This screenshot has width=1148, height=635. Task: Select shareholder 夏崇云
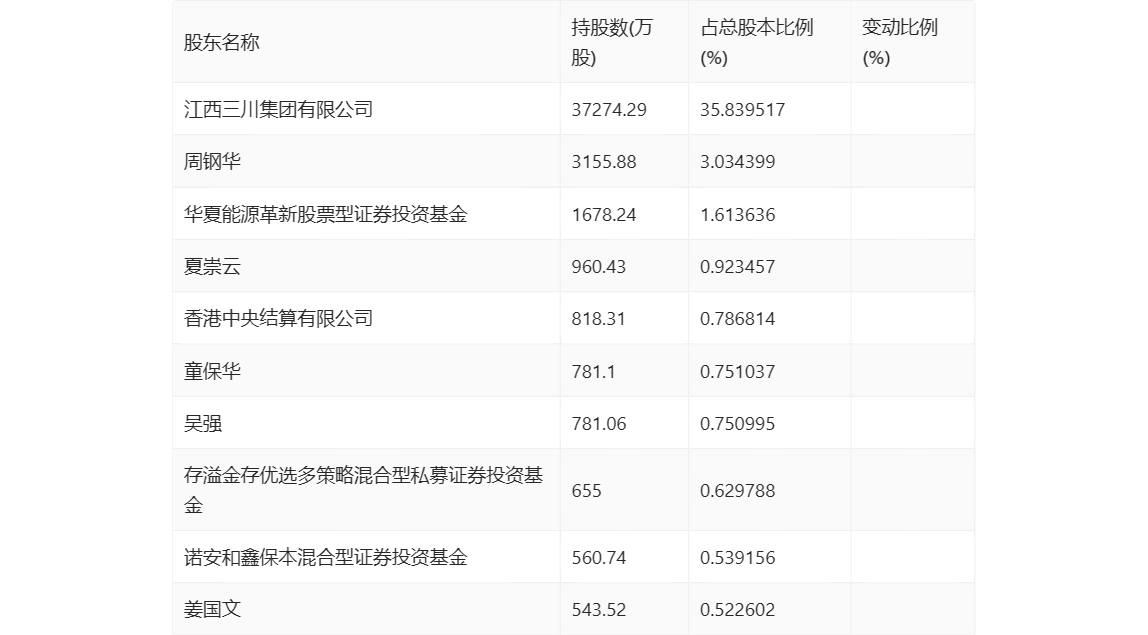coord(212,267)
